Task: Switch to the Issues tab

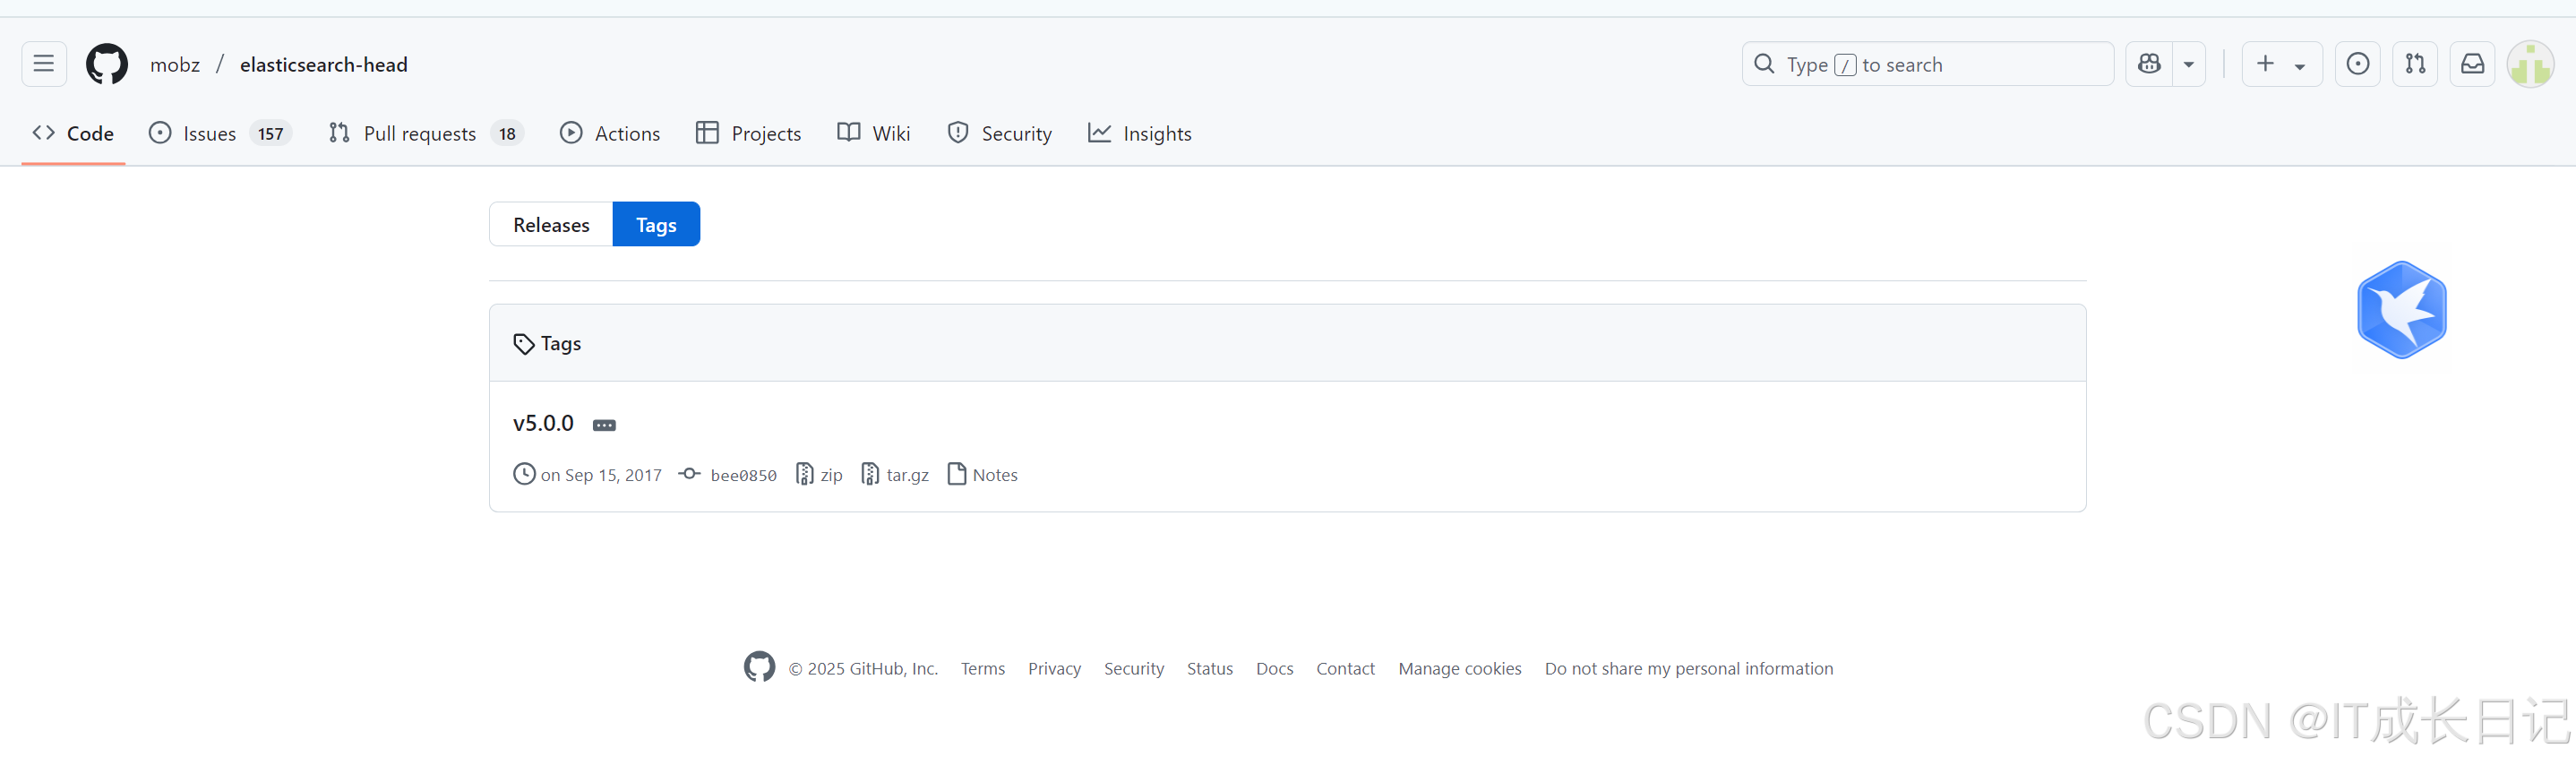Action: tap(219, 133)
